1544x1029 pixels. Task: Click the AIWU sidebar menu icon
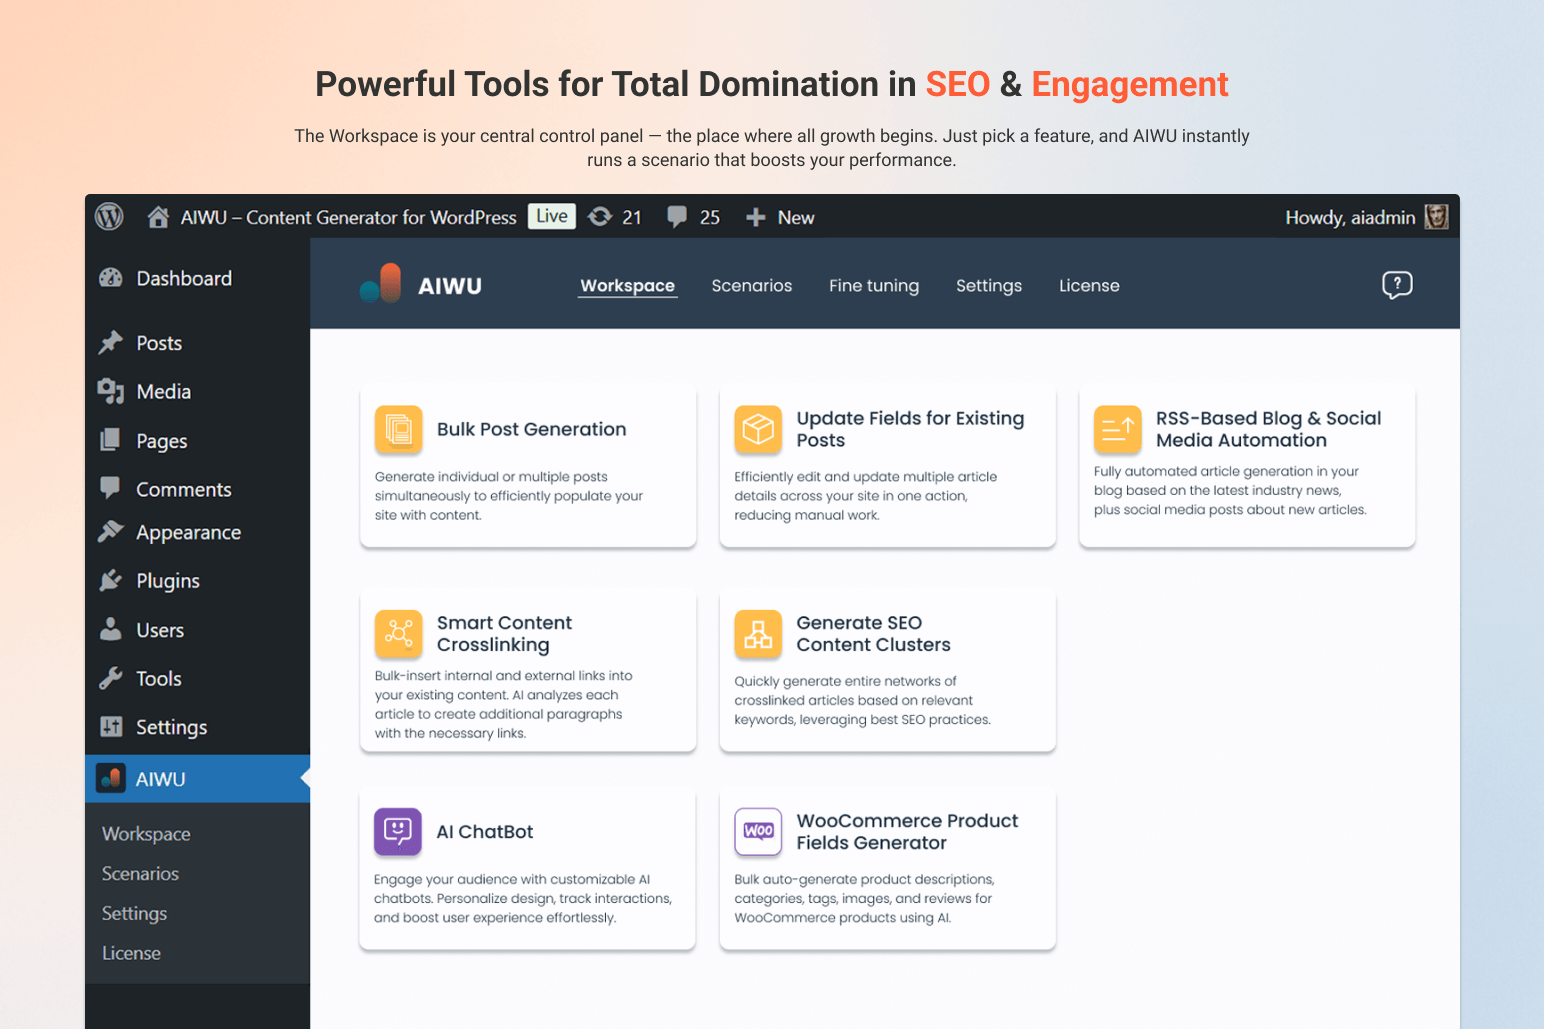point(110,778)
